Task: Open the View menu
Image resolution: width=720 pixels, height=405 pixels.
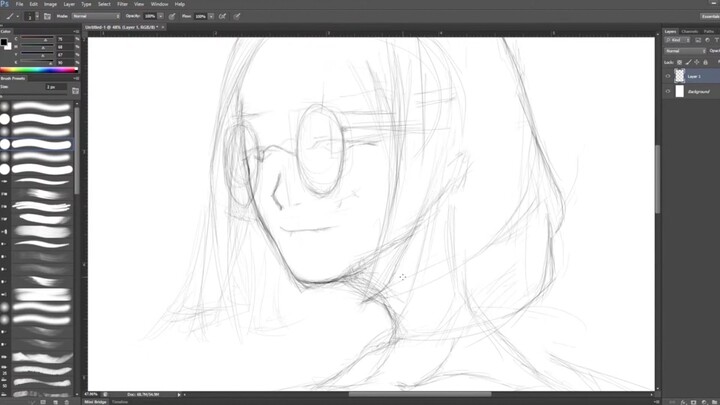Action: (139, 4)
